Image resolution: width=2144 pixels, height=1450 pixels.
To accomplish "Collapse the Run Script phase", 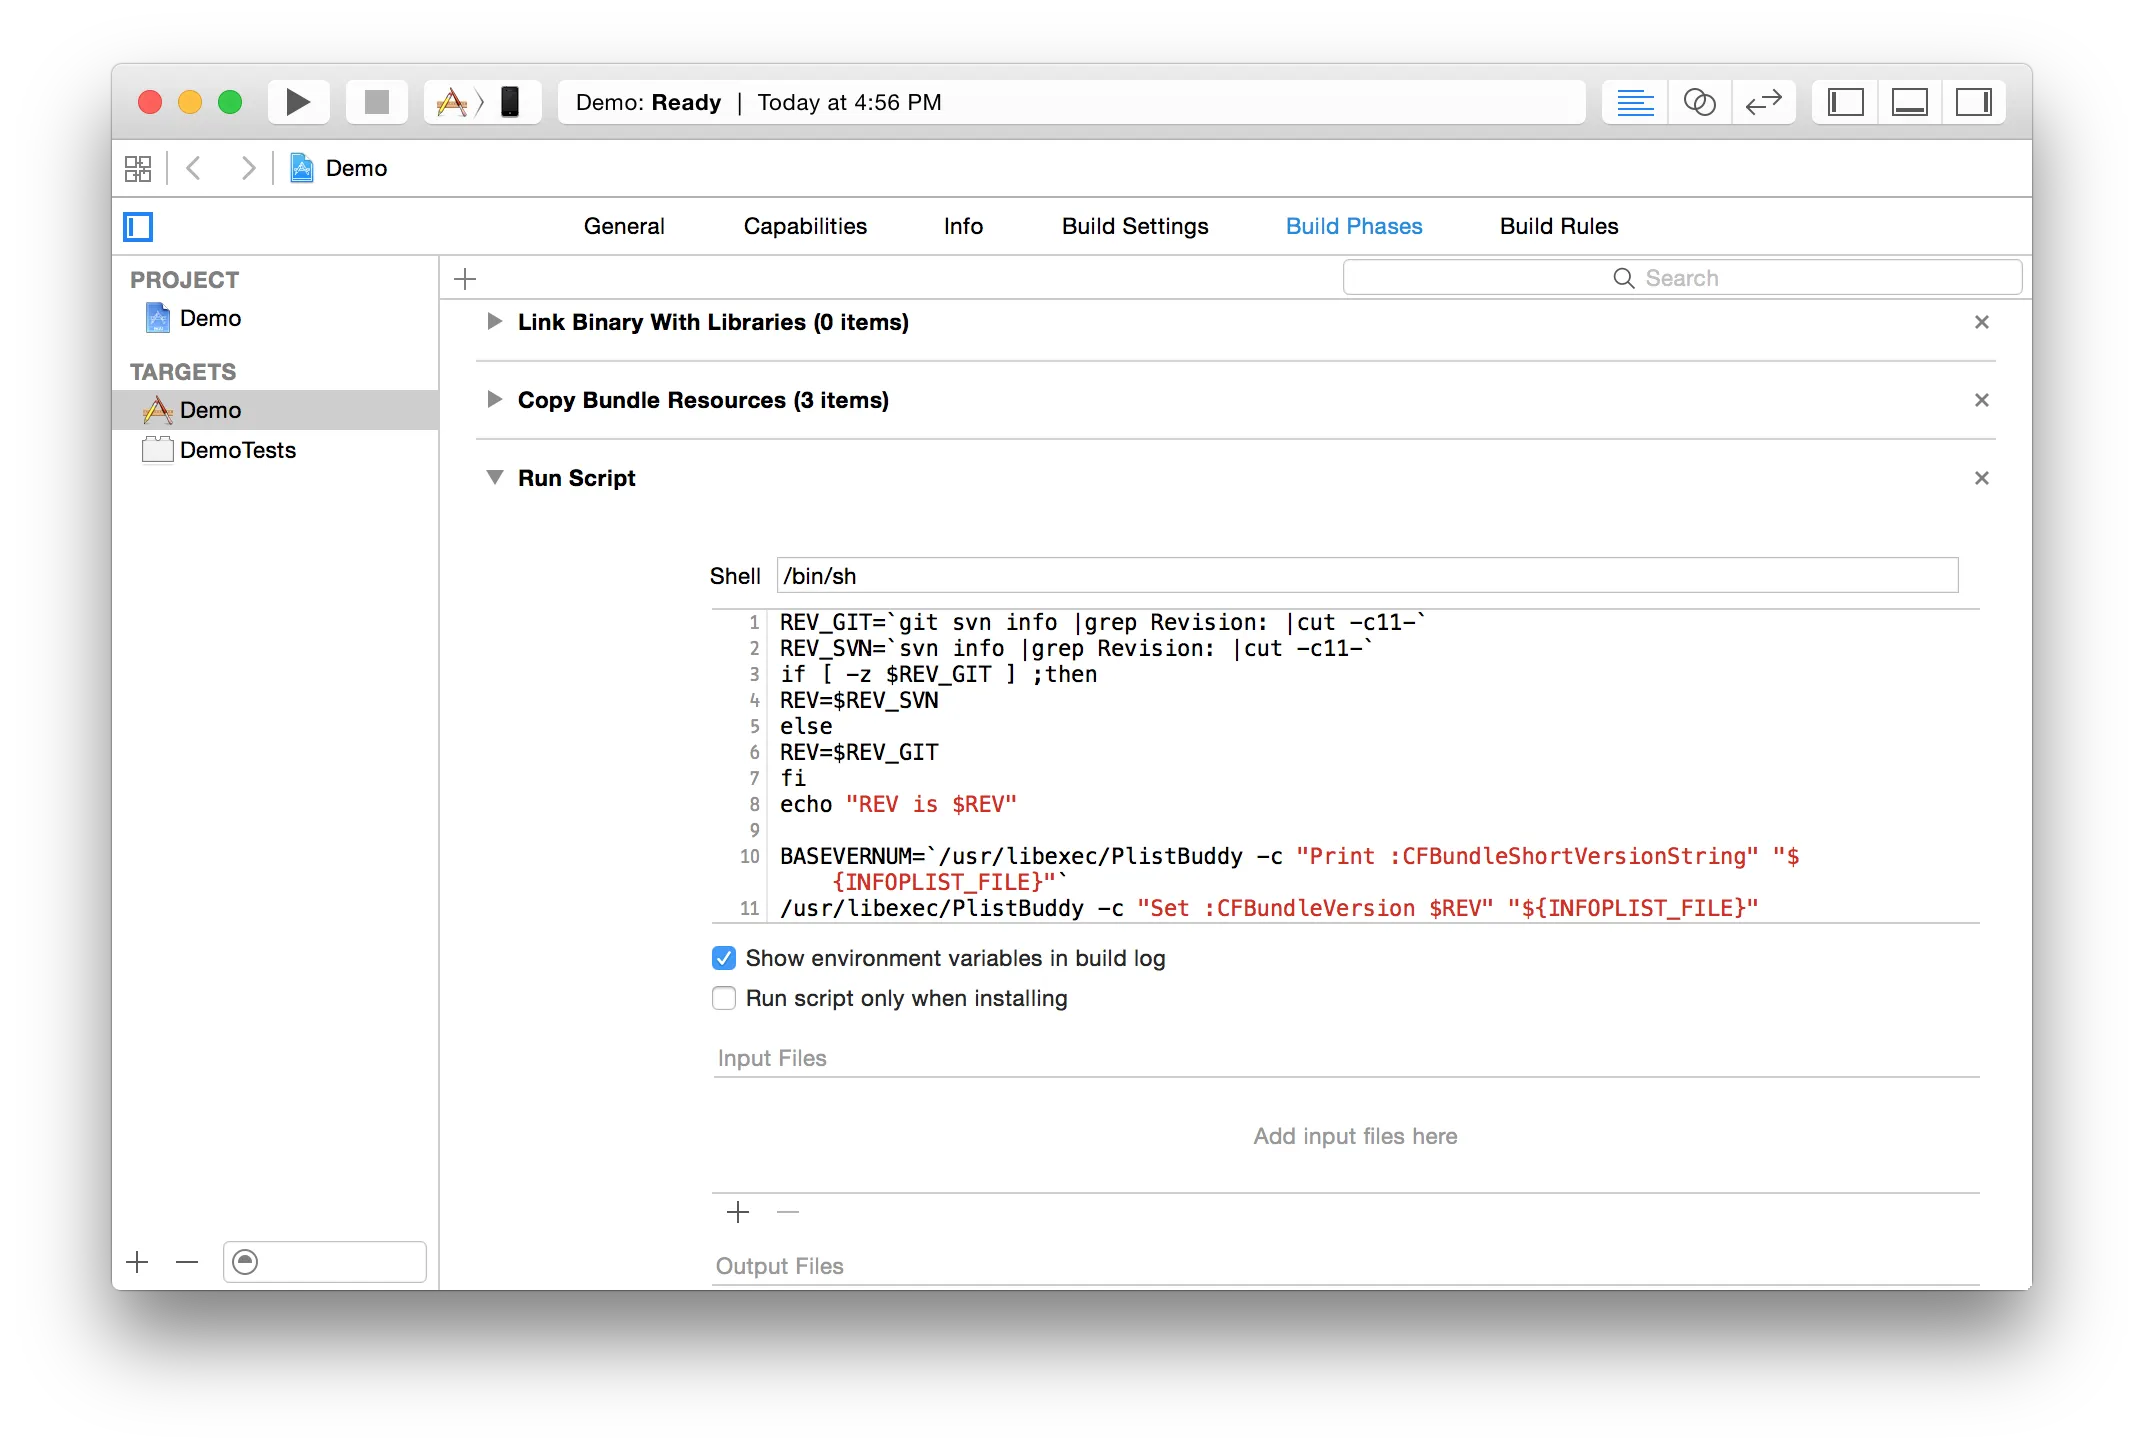I will (494, 478).
